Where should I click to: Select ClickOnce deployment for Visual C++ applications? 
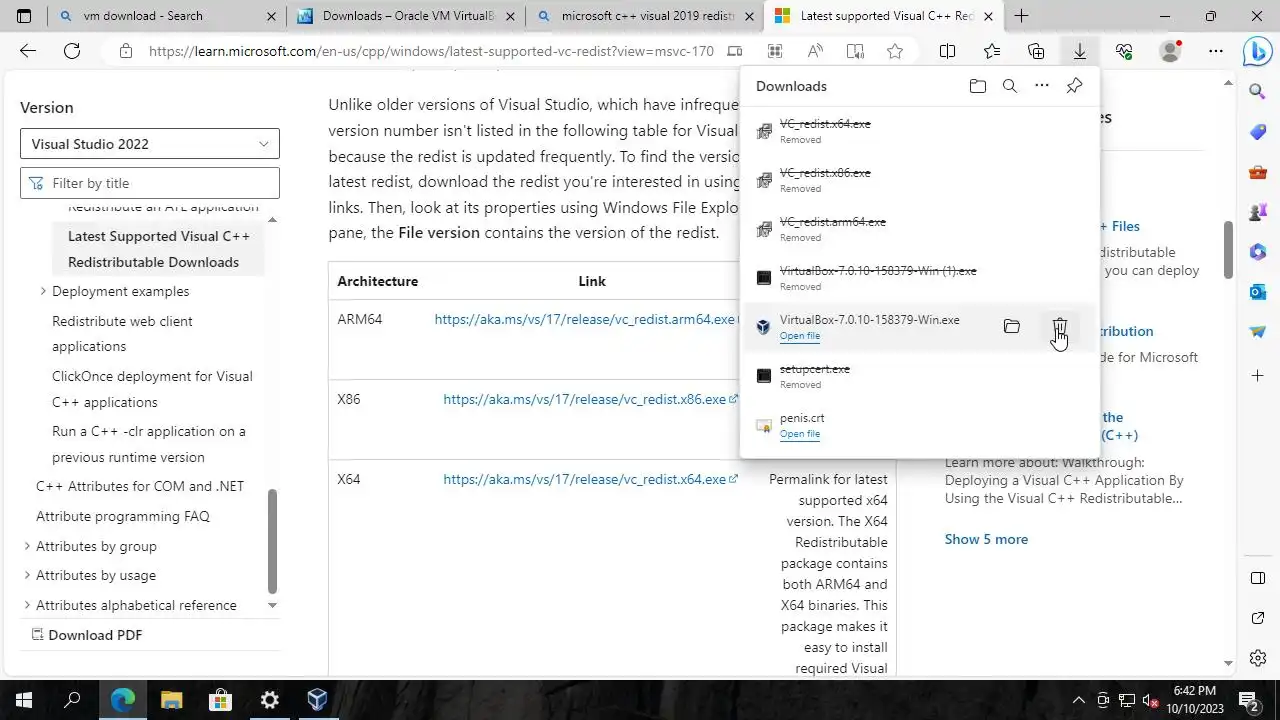pos(152,389)
